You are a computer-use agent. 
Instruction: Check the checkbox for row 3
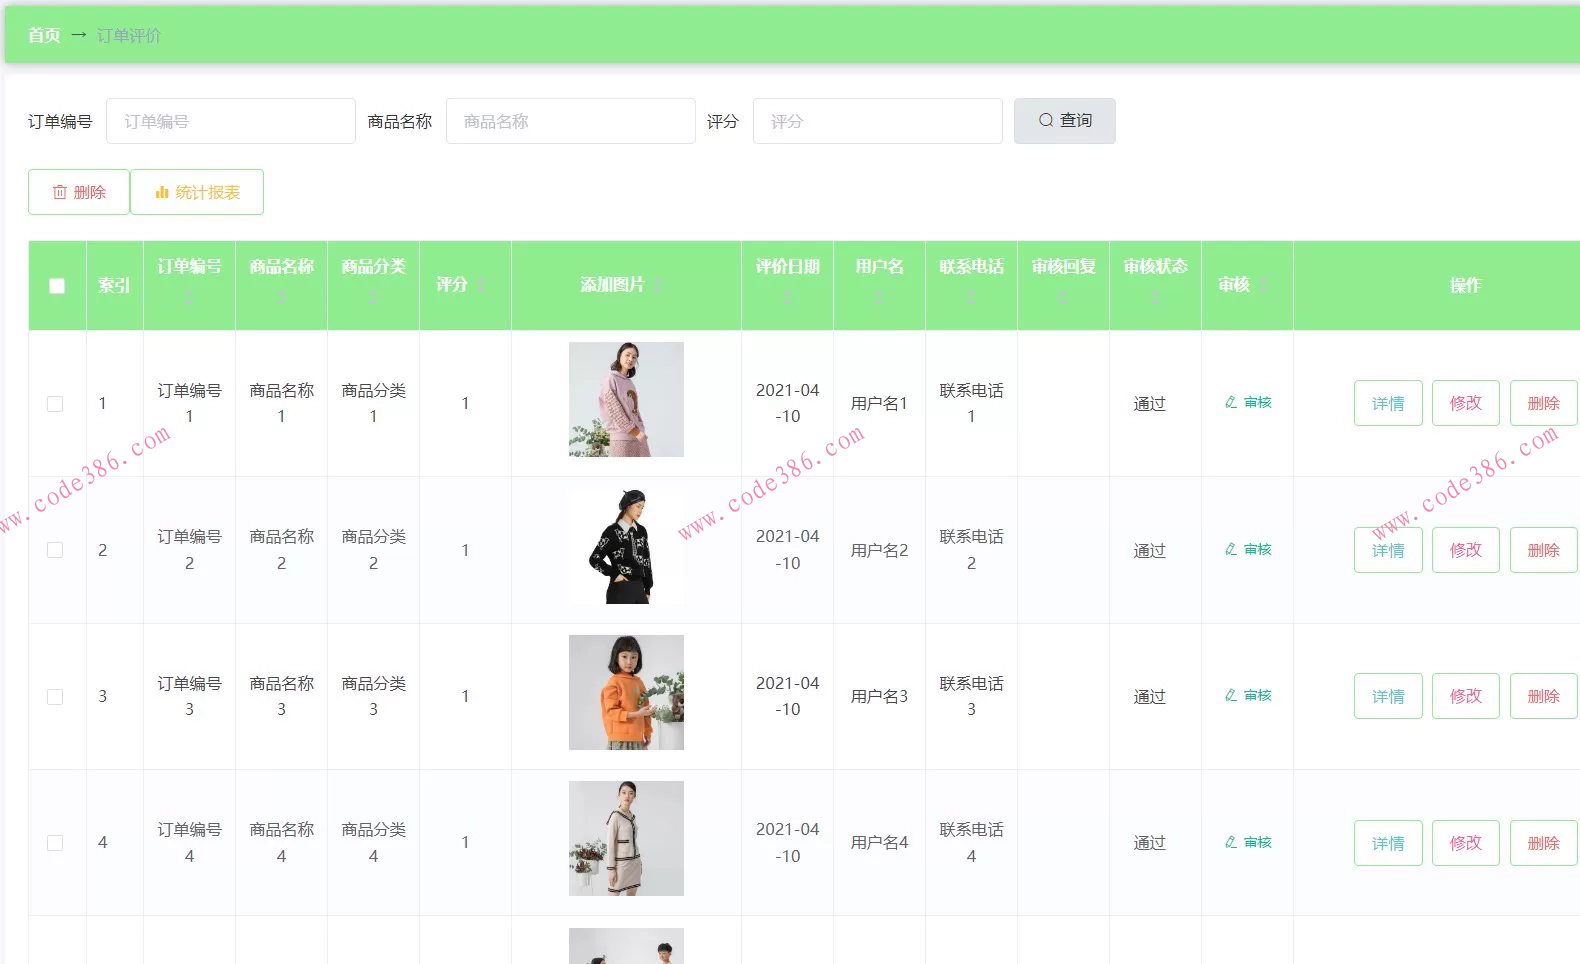click(55, 697)
